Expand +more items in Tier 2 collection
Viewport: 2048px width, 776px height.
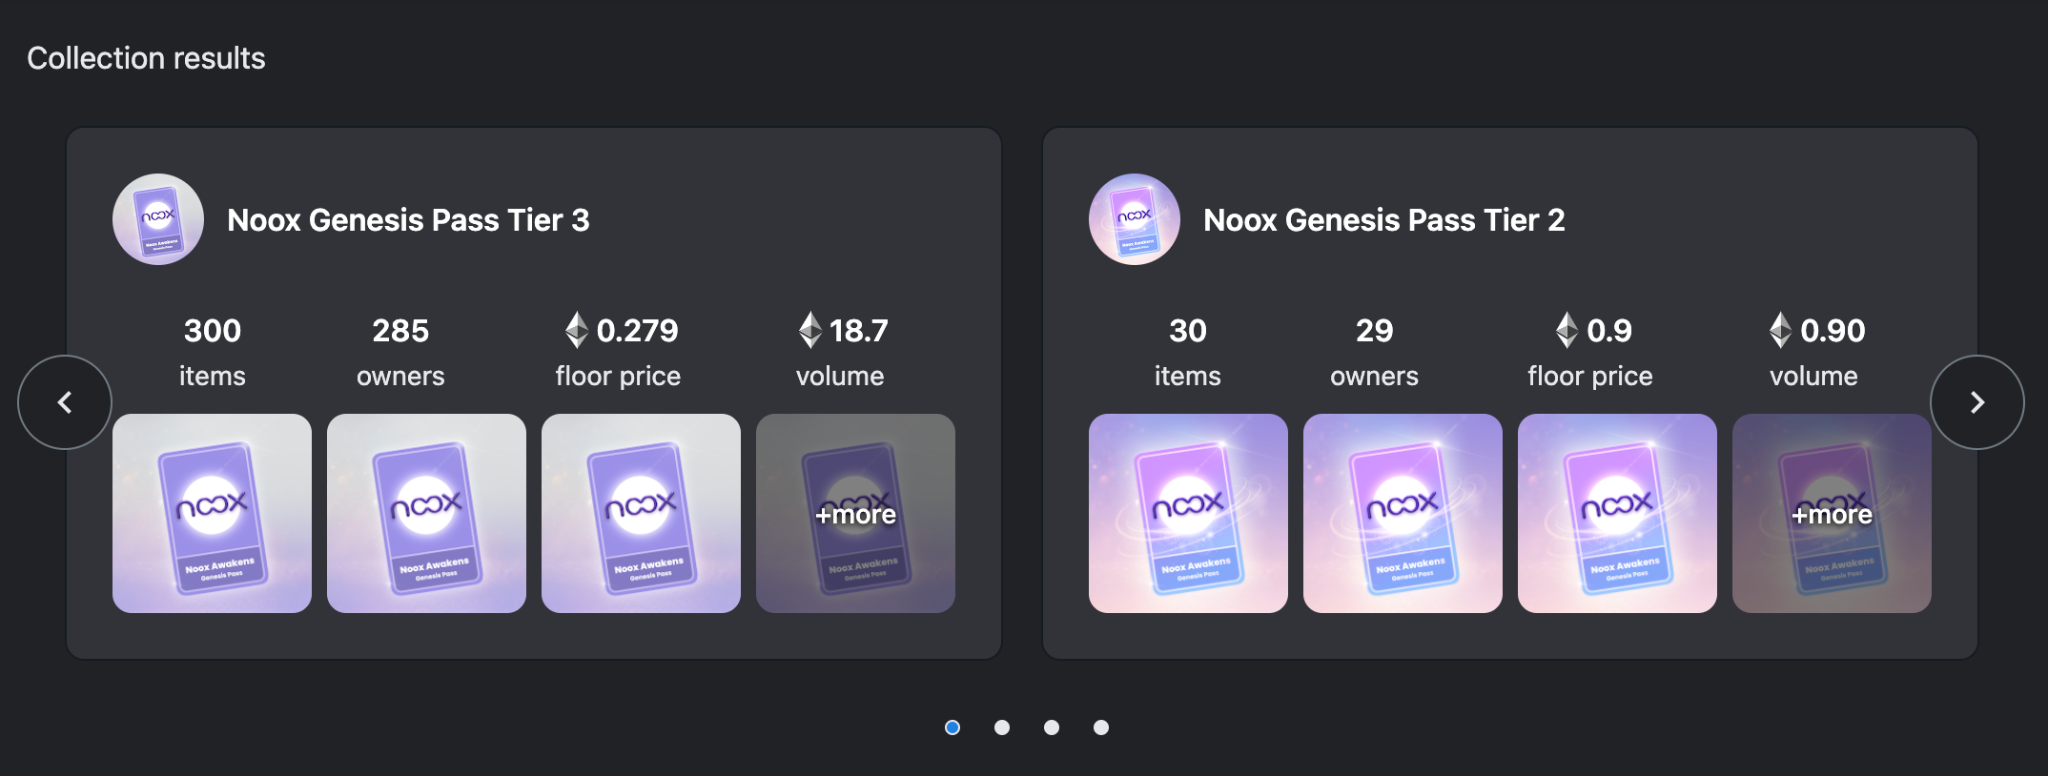1831,514
